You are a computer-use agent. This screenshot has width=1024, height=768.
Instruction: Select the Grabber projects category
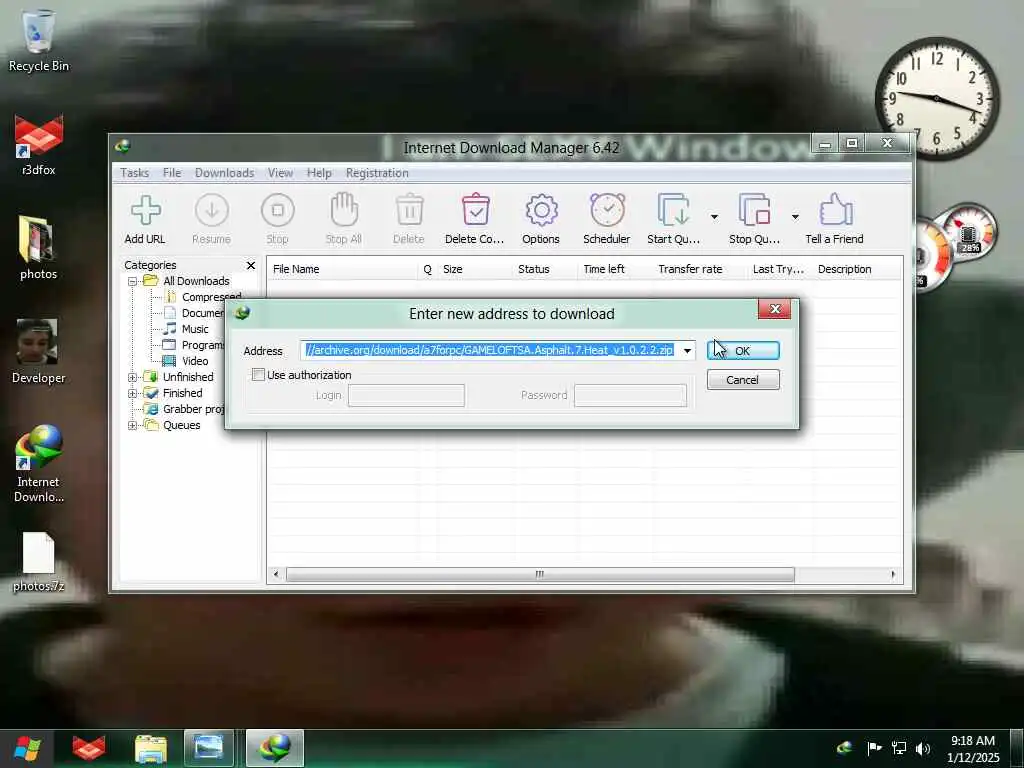tap(193, 409)
